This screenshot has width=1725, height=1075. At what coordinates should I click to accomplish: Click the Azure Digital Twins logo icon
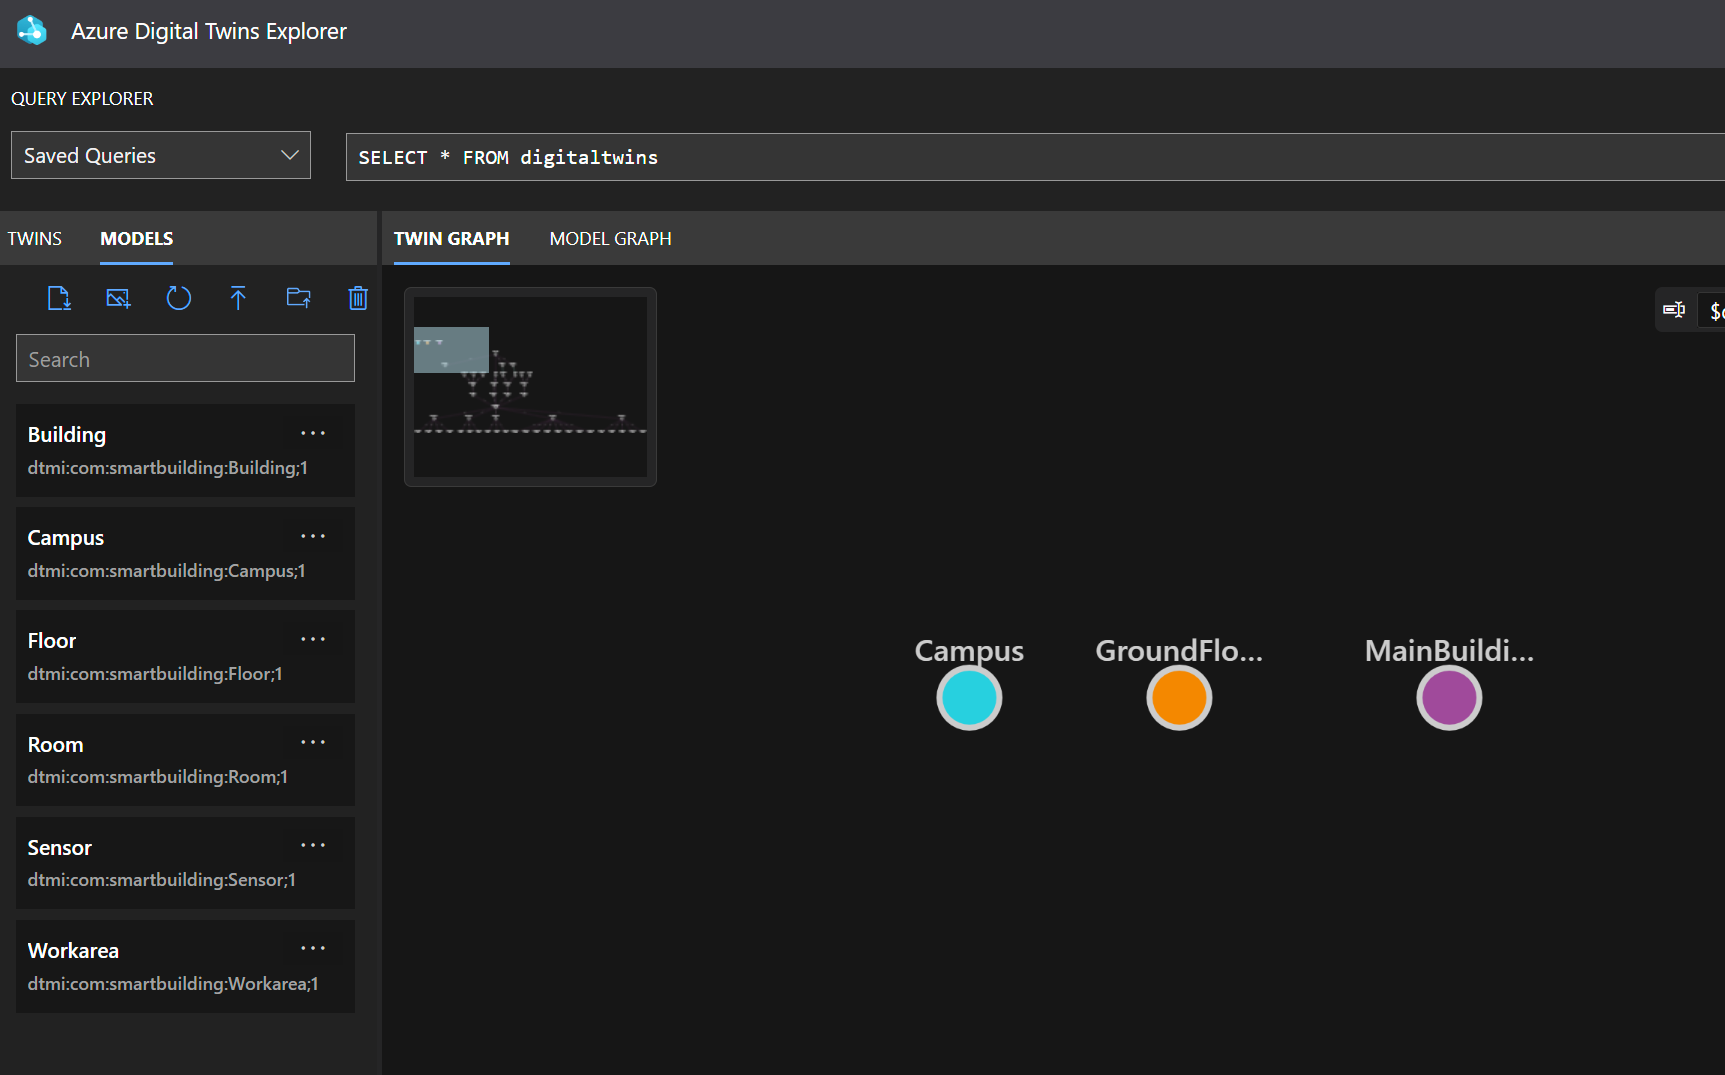pyautogui.click(x=32, y=31)
